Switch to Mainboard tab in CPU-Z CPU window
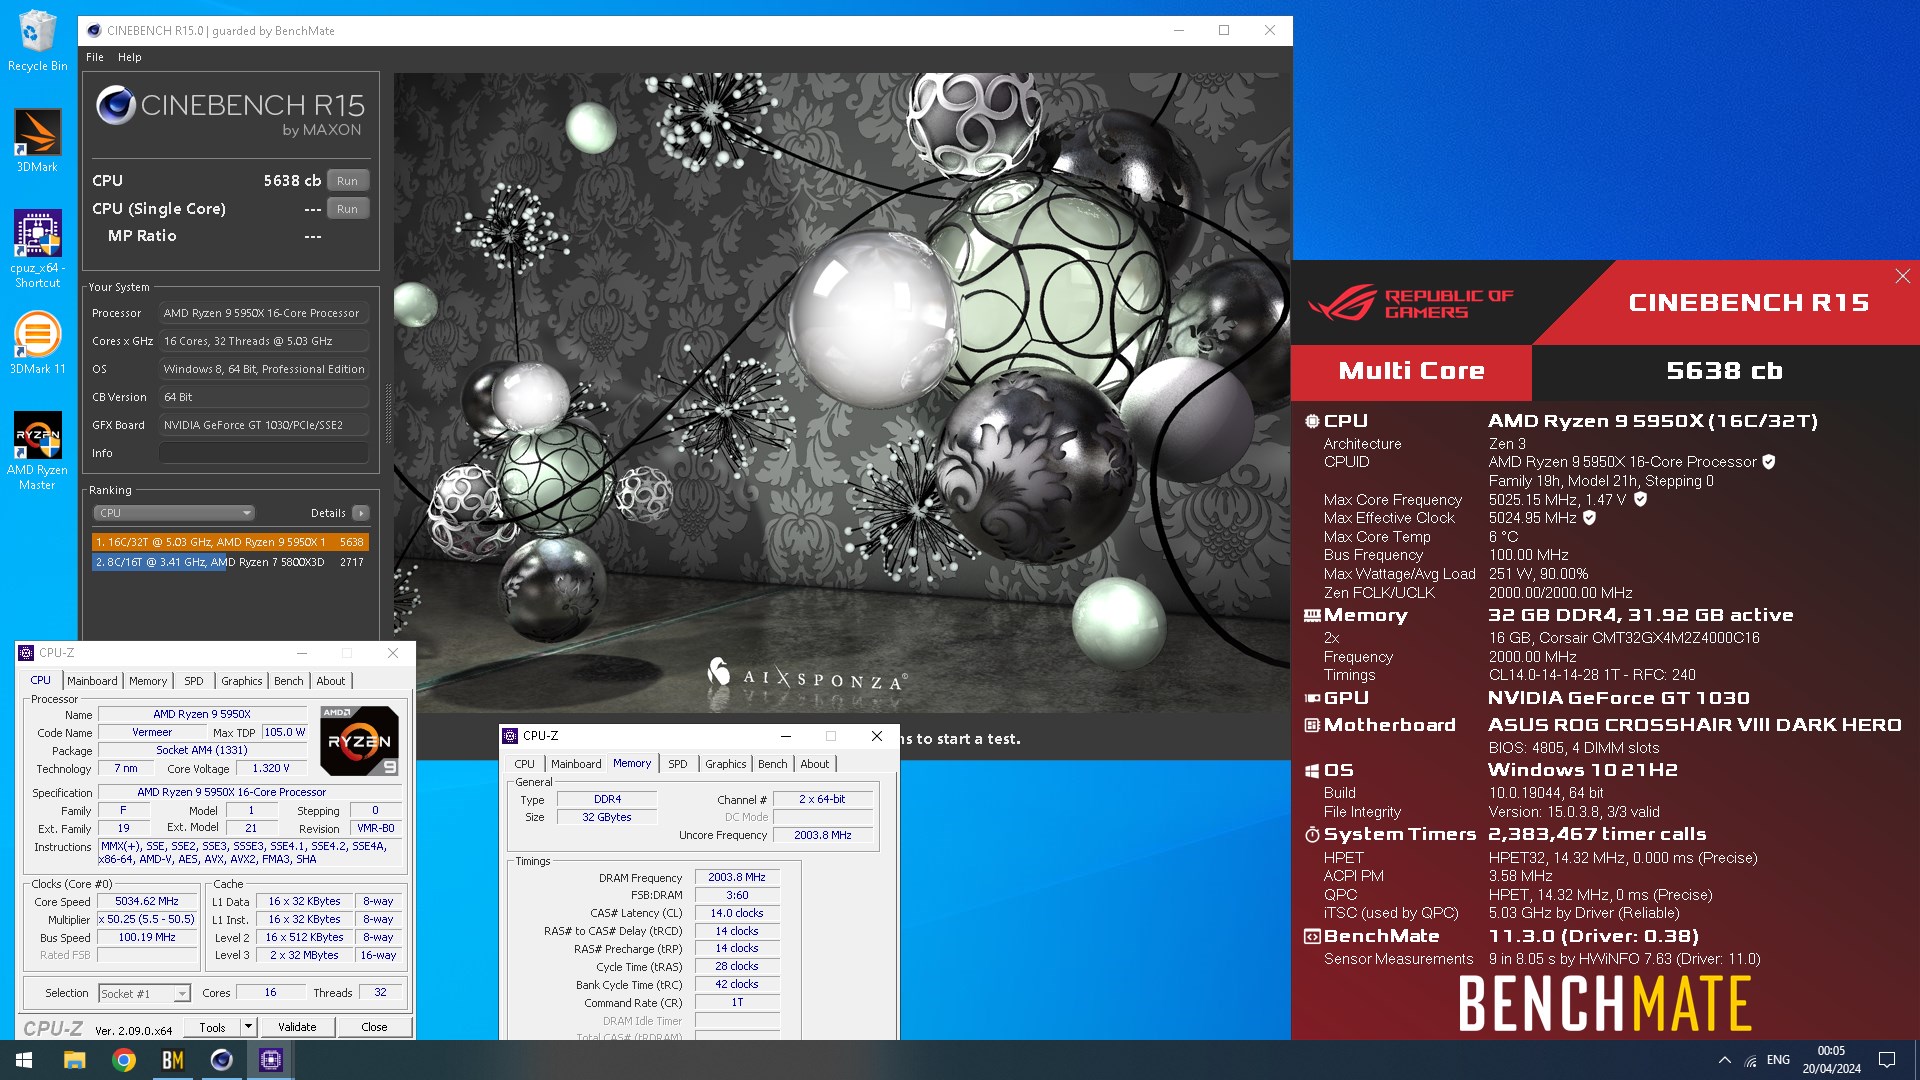 pyautogui.click(x=92, y=681)
